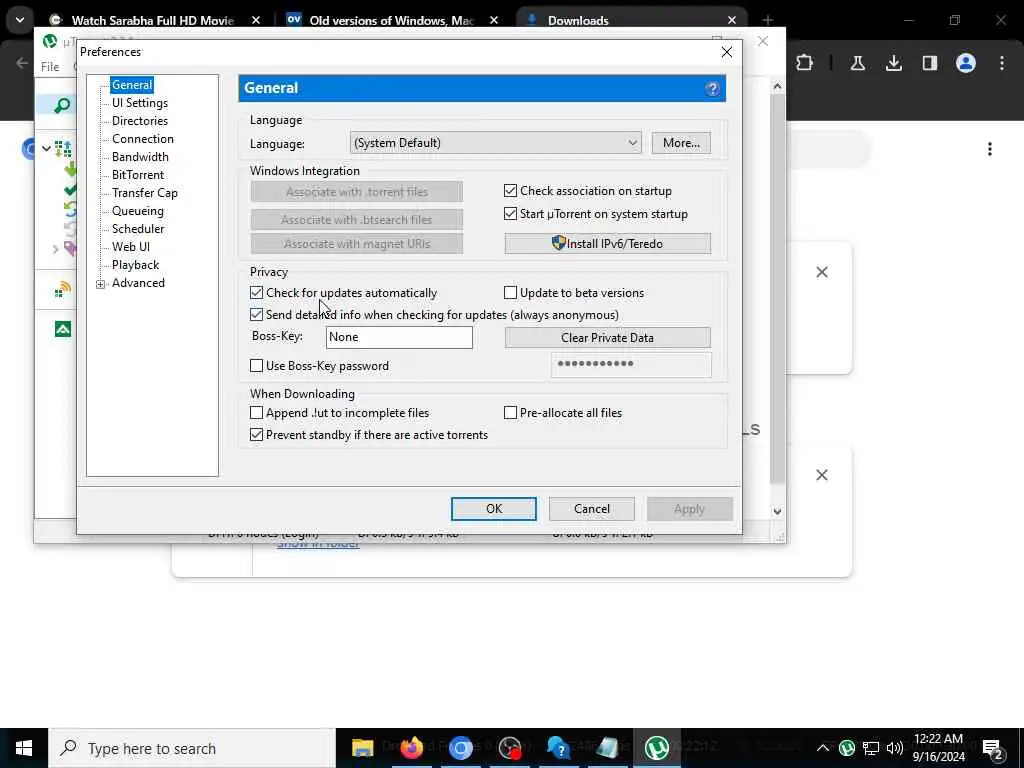Click the Chrome back arrow

22,63
